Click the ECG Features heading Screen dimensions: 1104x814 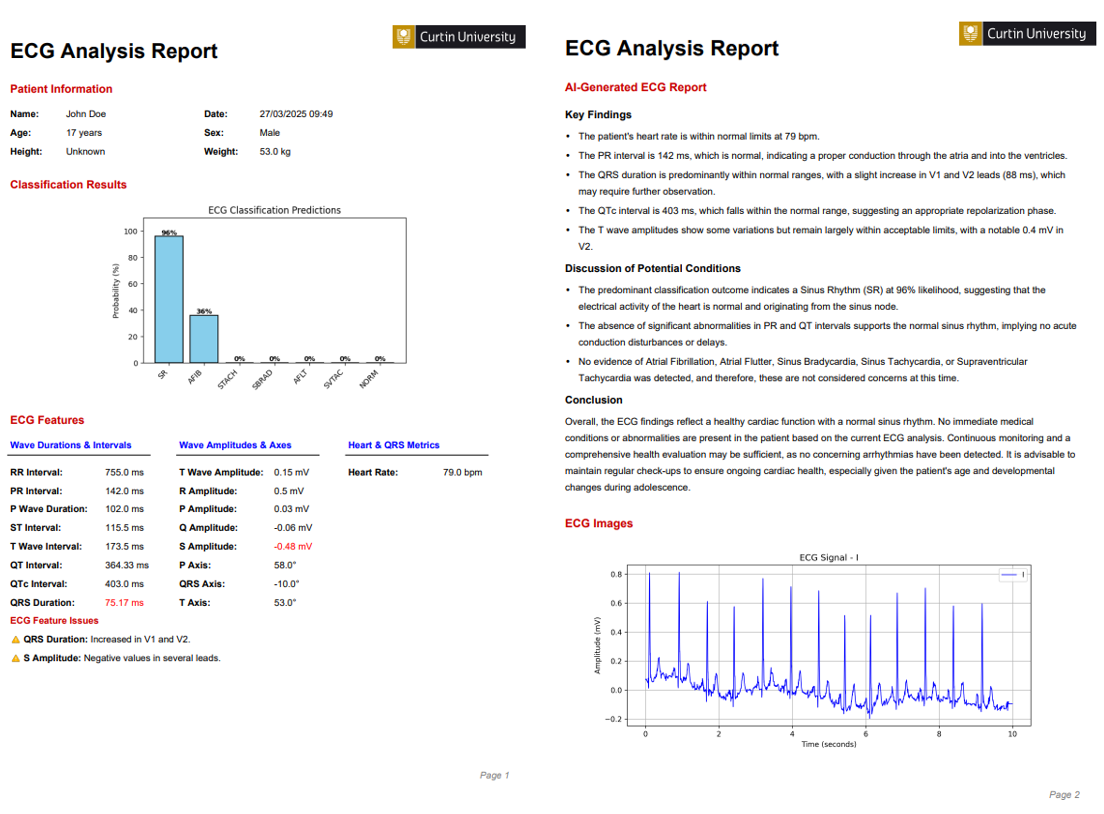coord(47,420)
